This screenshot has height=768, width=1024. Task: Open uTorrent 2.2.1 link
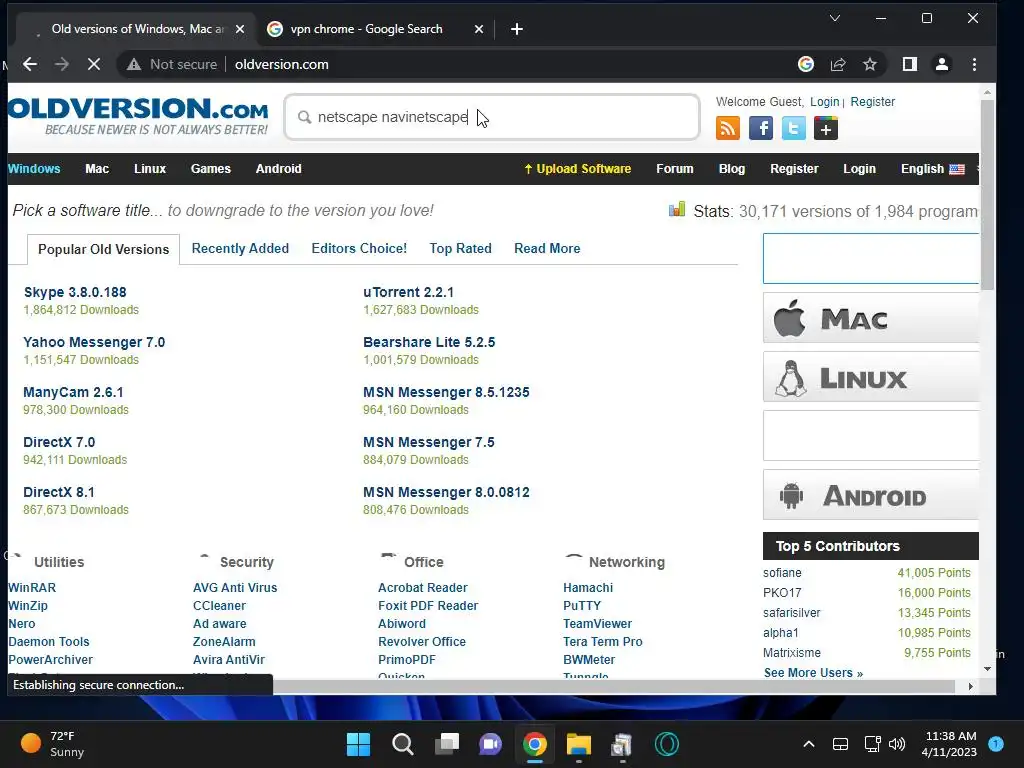click(408, 292)
